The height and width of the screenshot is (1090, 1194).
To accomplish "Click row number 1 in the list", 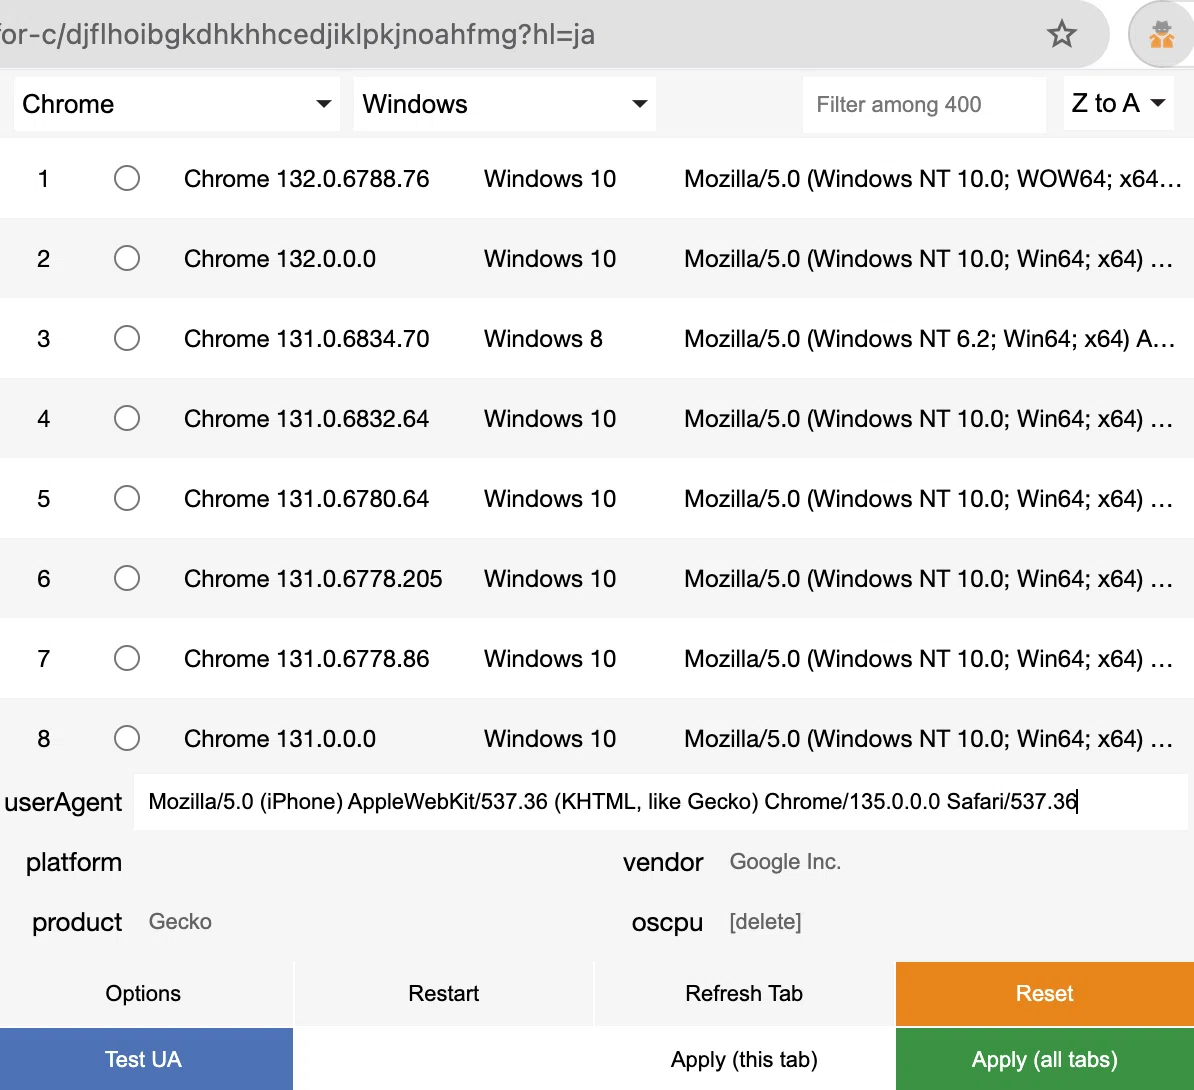I will pos(43,178).
